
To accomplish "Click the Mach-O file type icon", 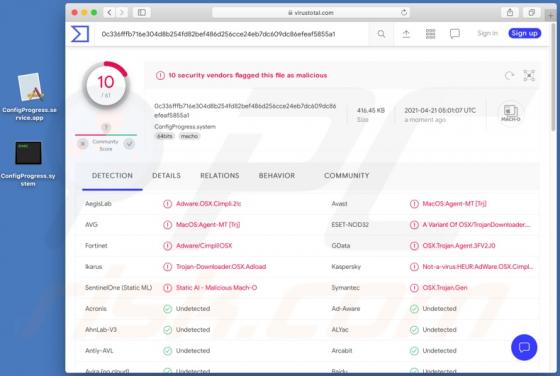I will pyautogui.click(x=510, y=113).
